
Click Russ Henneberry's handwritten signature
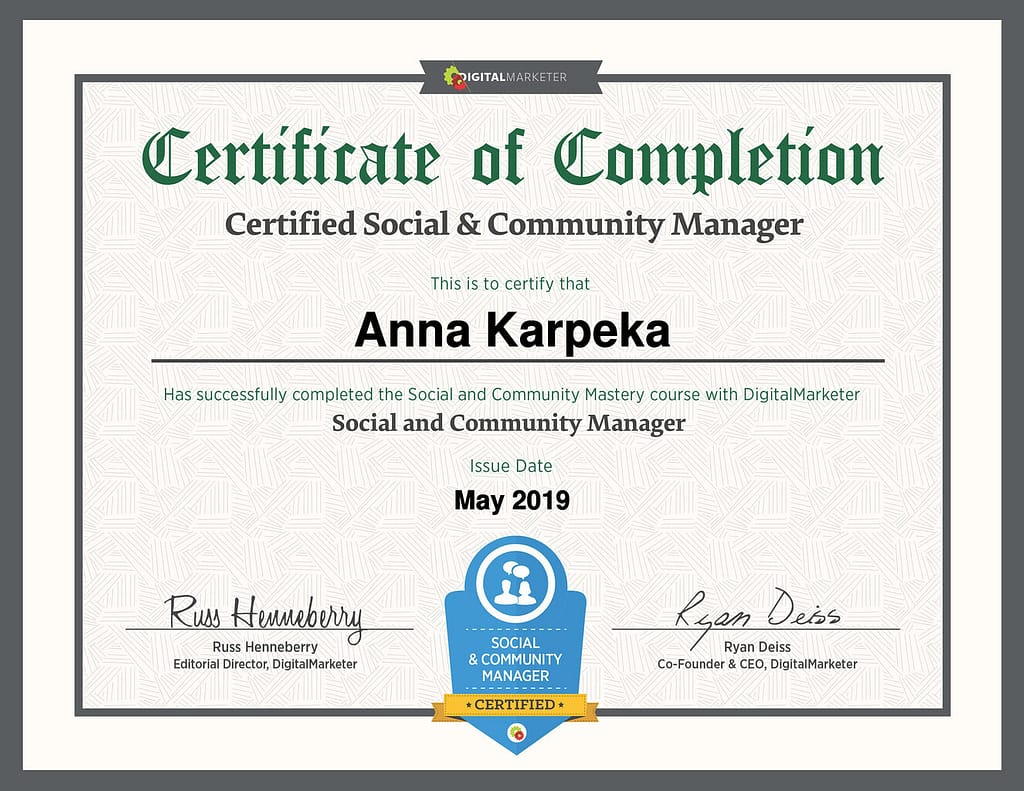point(264,614)
